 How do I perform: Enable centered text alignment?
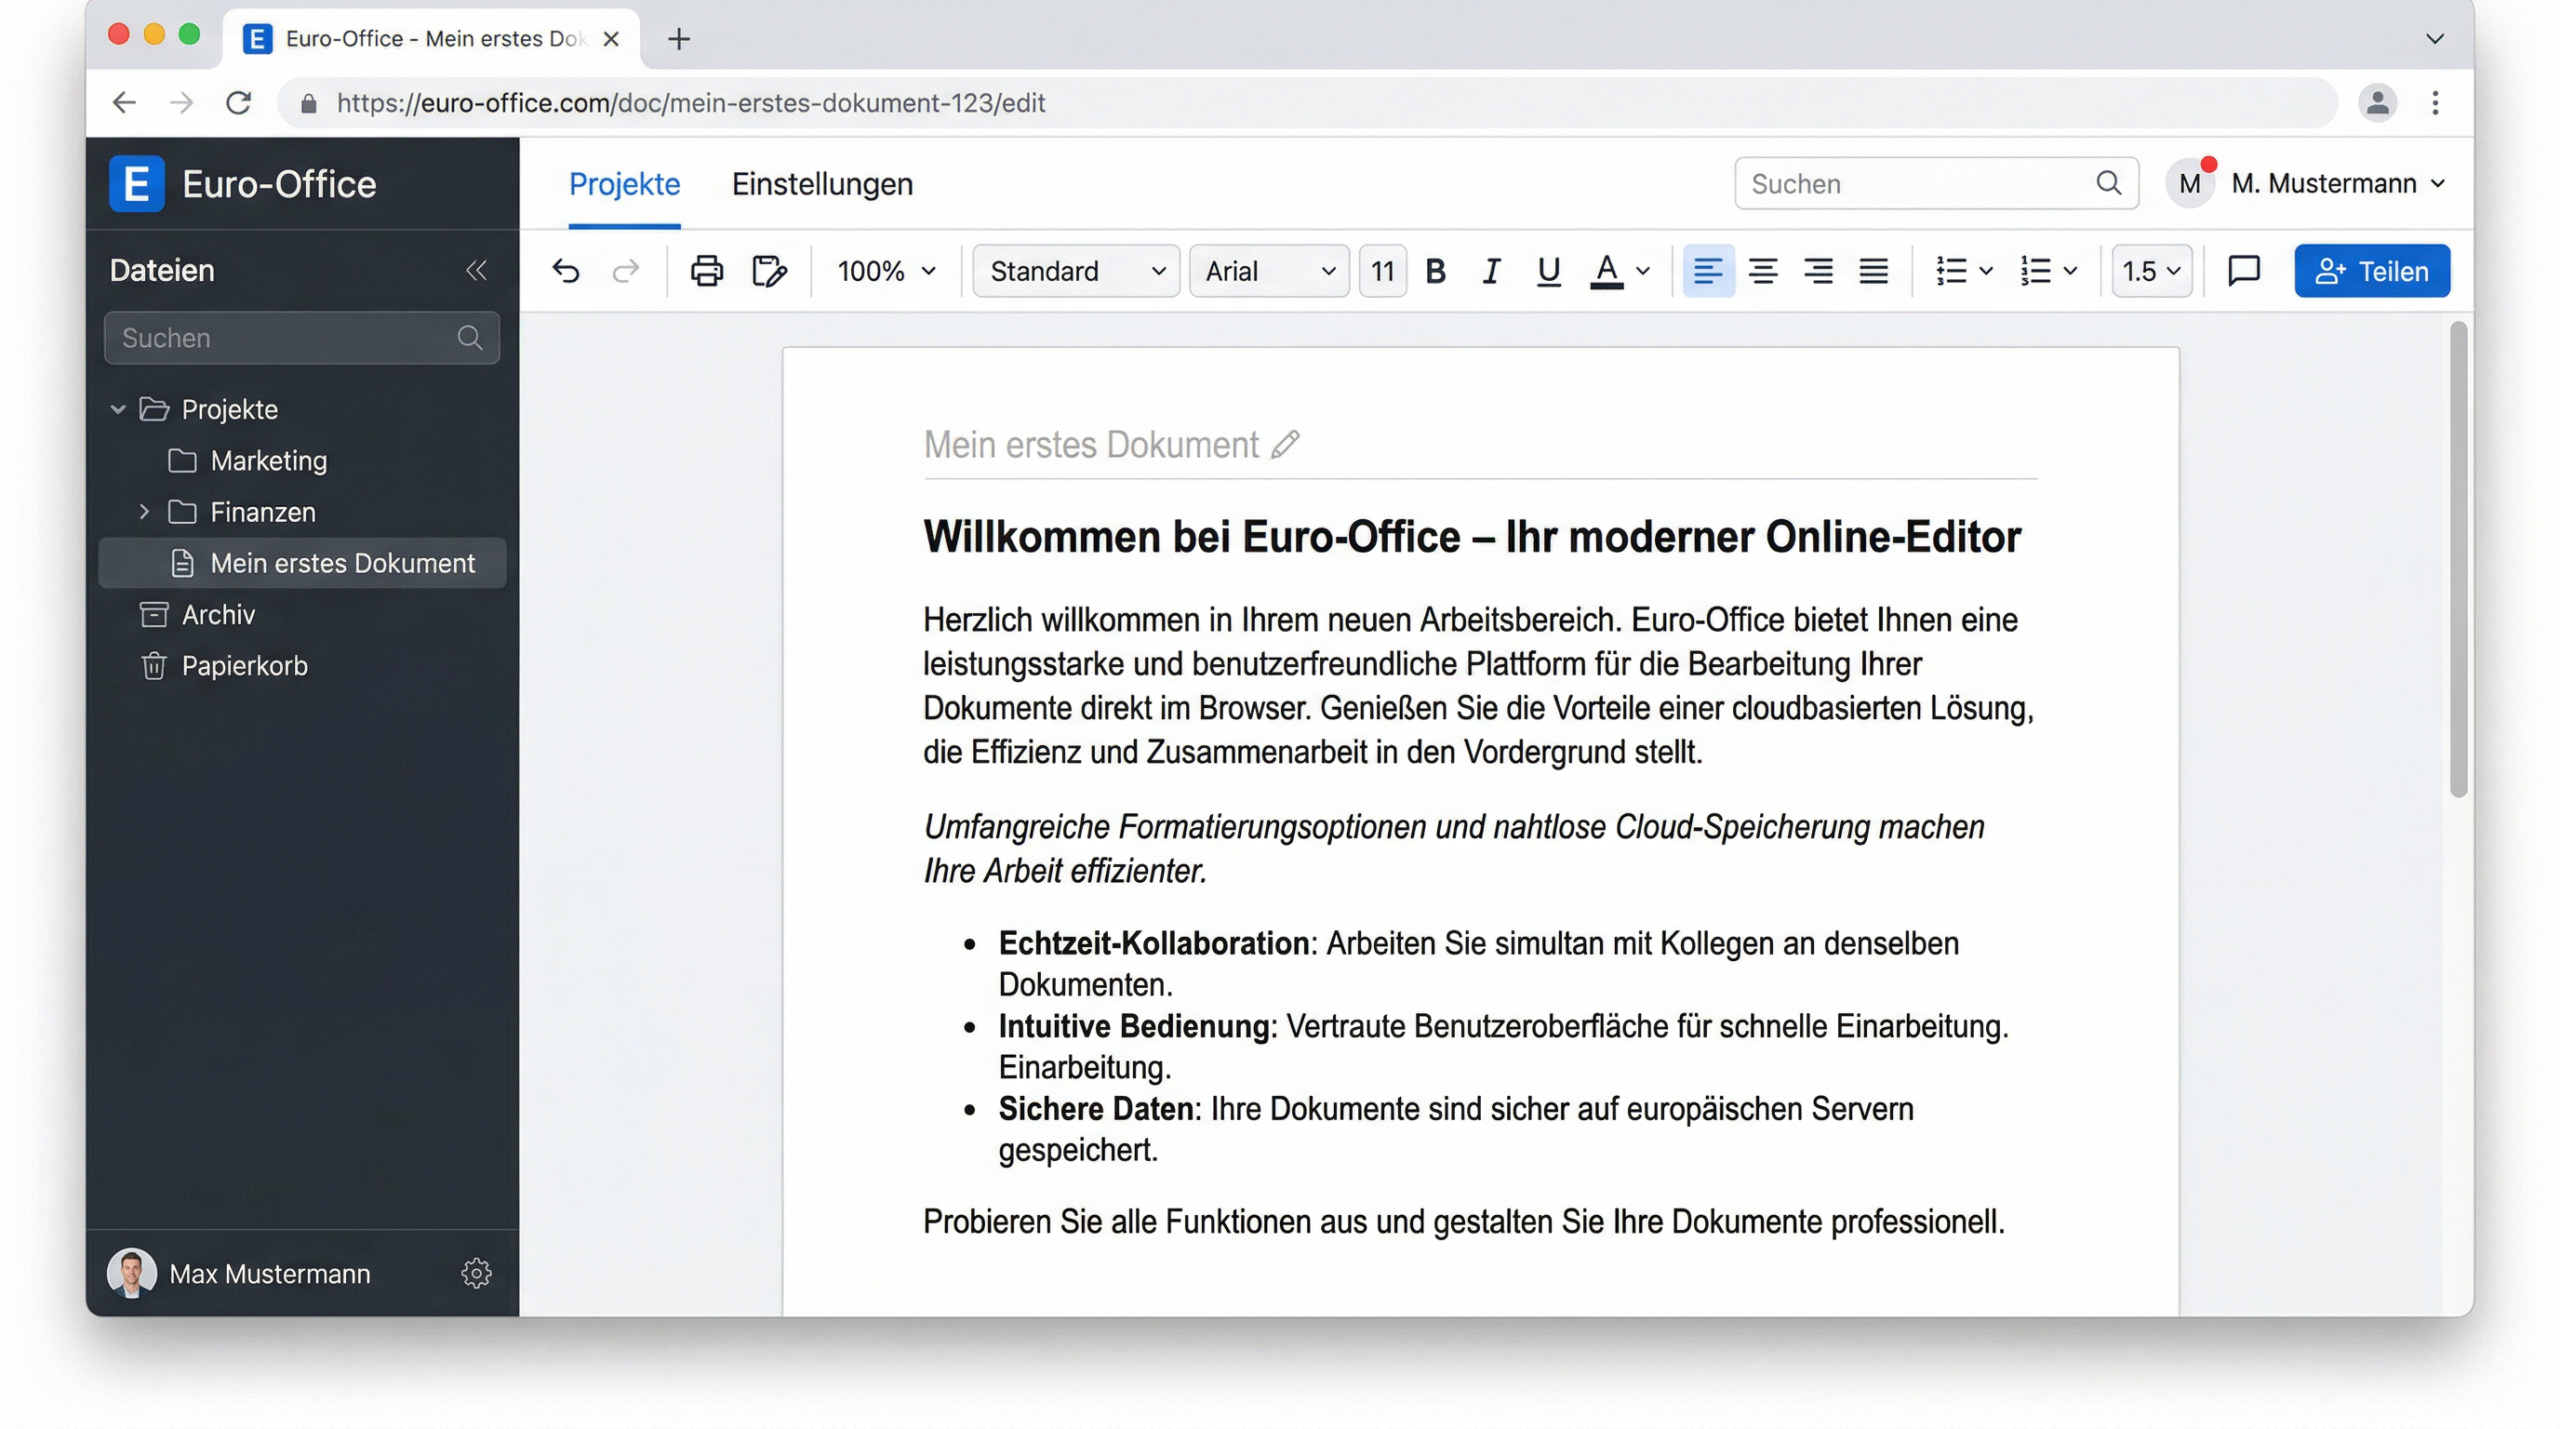1764,271
